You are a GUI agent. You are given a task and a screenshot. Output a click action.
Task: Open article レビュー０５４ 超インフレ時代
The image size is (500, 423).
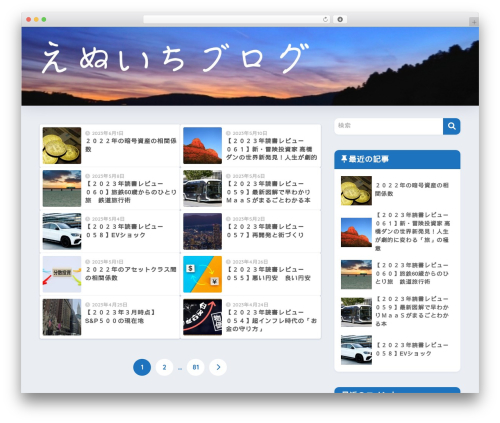(x=271, y=321)
